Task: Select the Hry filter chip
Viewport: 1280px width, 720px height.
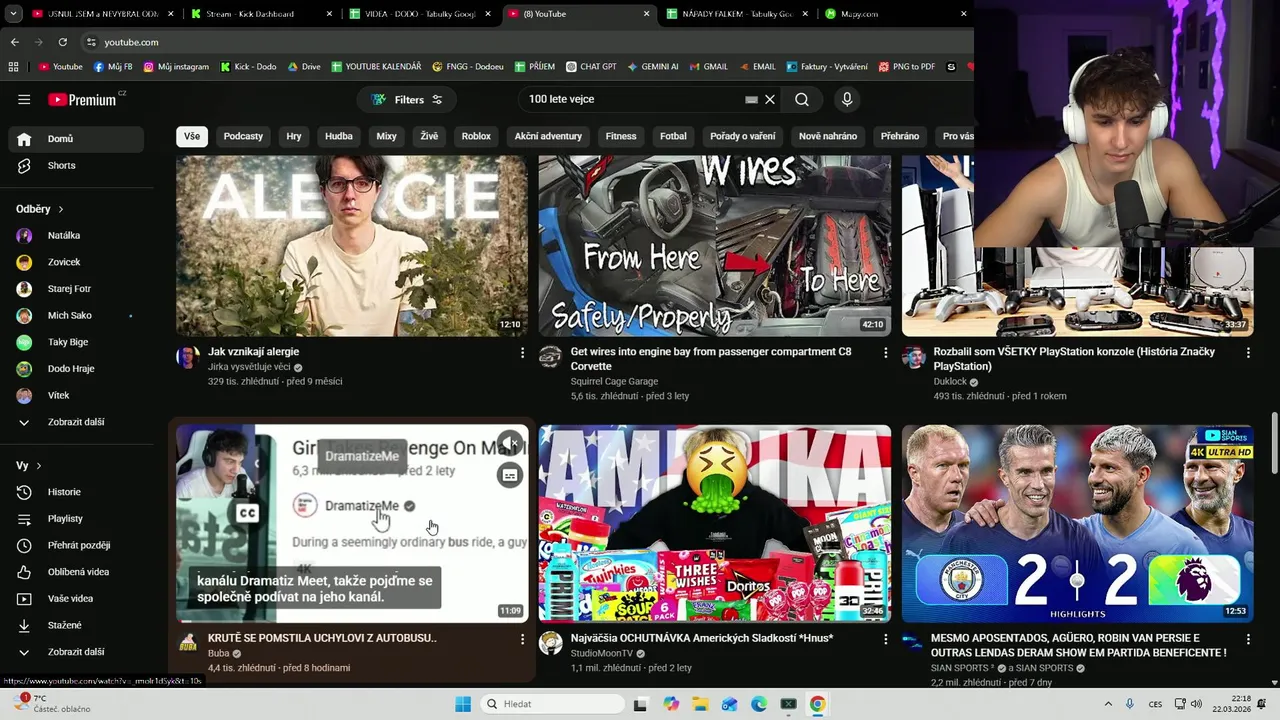Action: pos(294,136)
